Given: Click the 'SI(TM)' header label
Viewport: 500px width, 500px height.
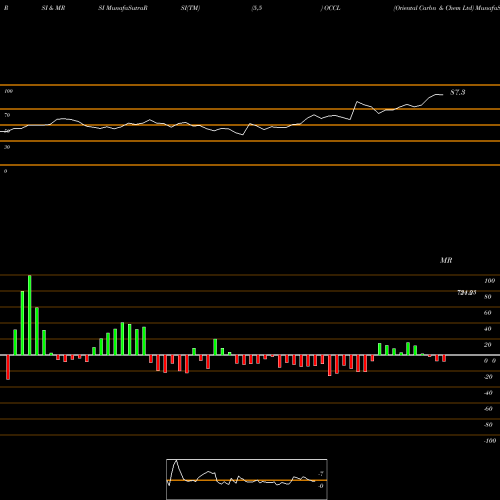Looking at the screenshot, I should (190, 8).
